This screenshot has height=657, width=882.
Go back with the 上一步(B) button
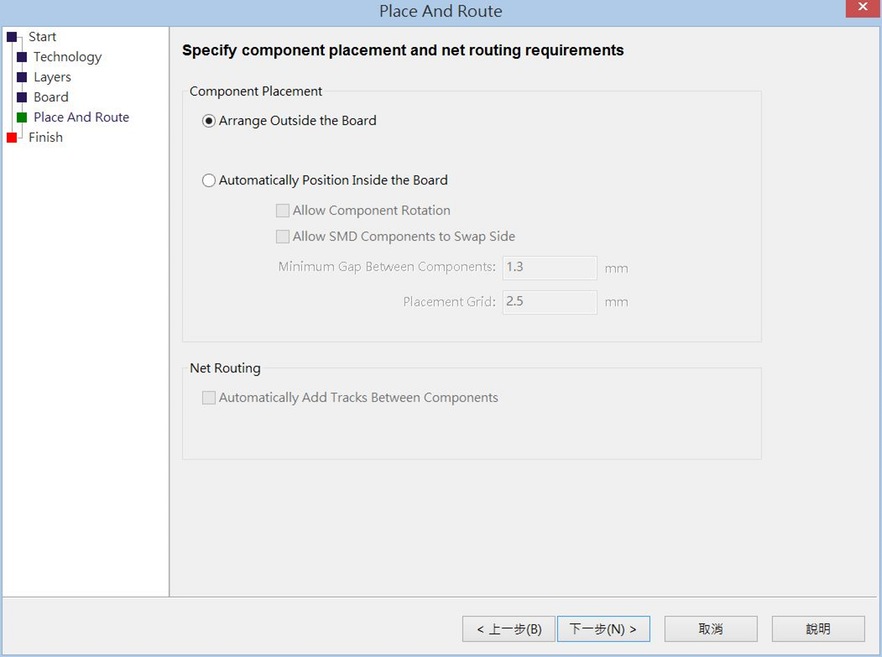508,629
